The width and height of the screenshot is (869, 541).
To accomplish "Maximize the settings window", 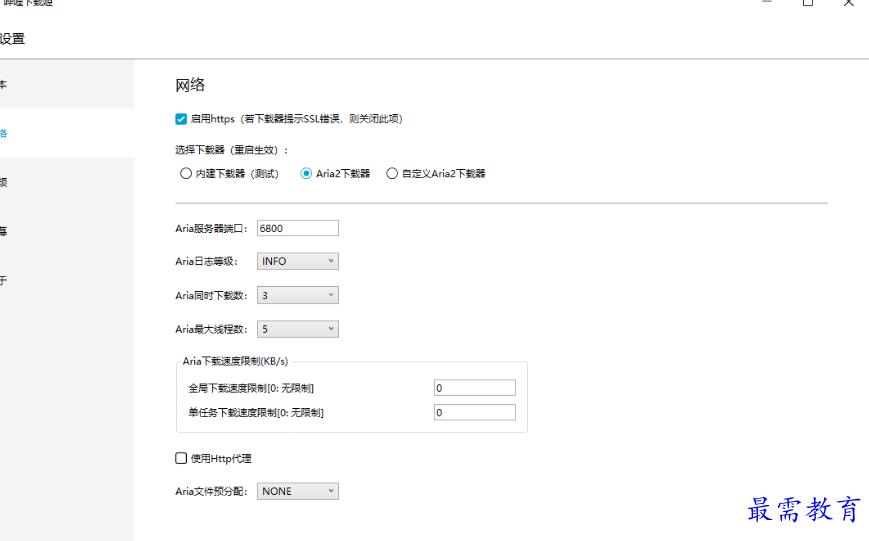I will (x=808, y=3).
